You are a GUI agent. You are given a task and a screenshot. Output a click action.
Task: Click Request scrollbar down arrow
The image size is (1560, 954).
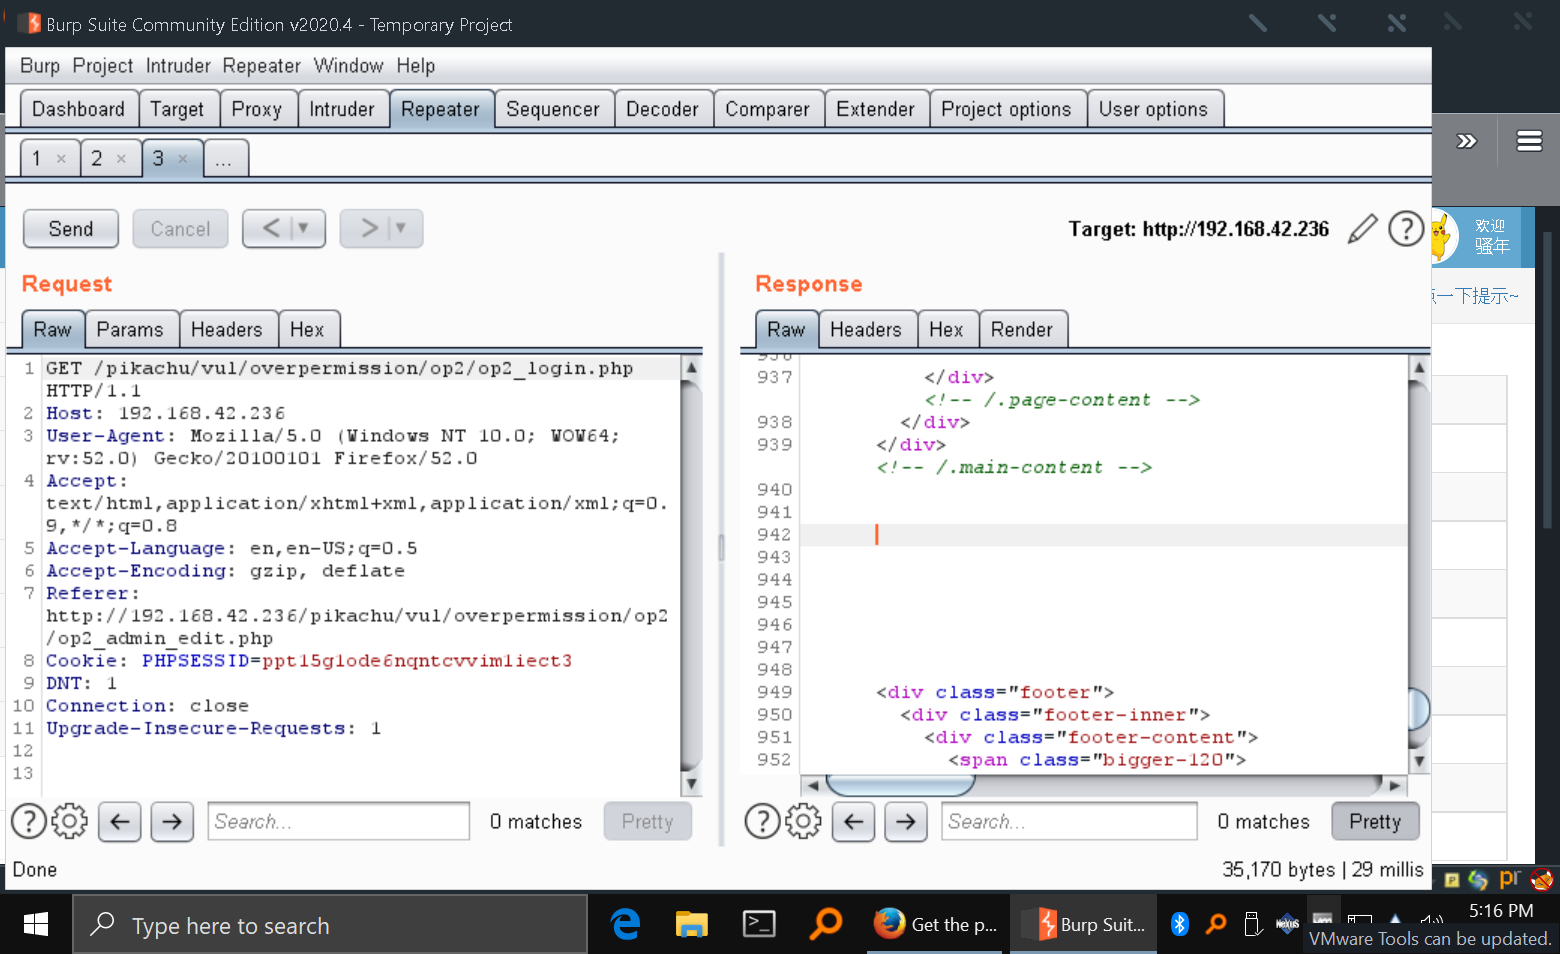point(691,784)
